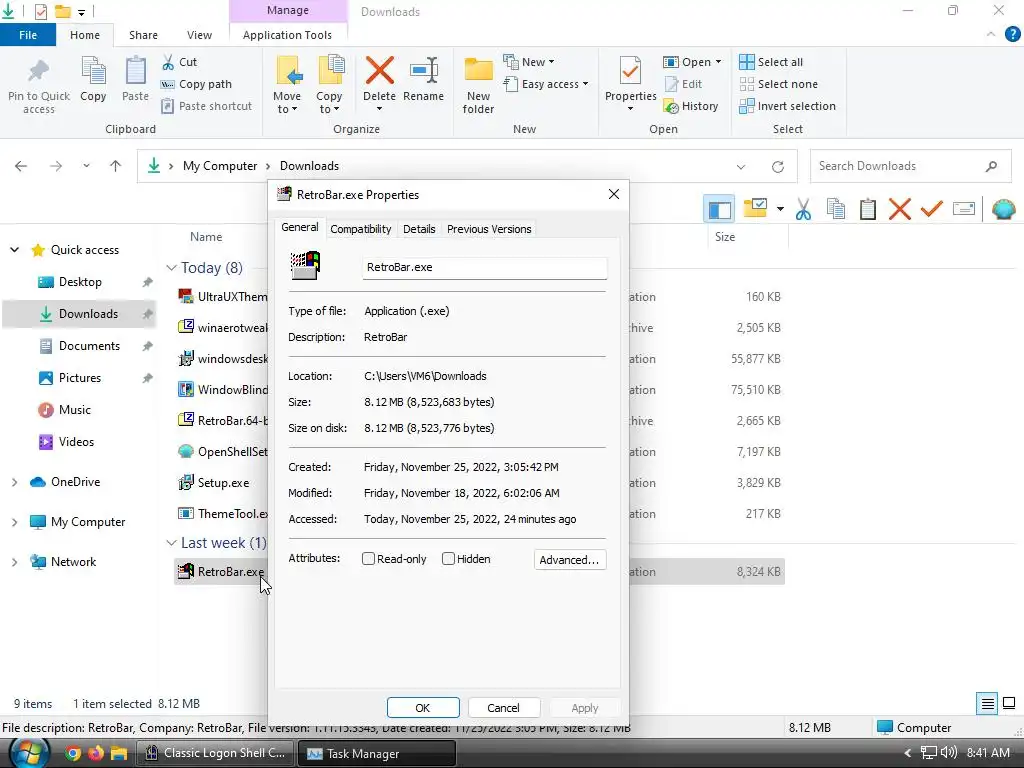Viewport: 1024px width, 768px height.
Task: Click the Start orb button
Action: (29, 753)
